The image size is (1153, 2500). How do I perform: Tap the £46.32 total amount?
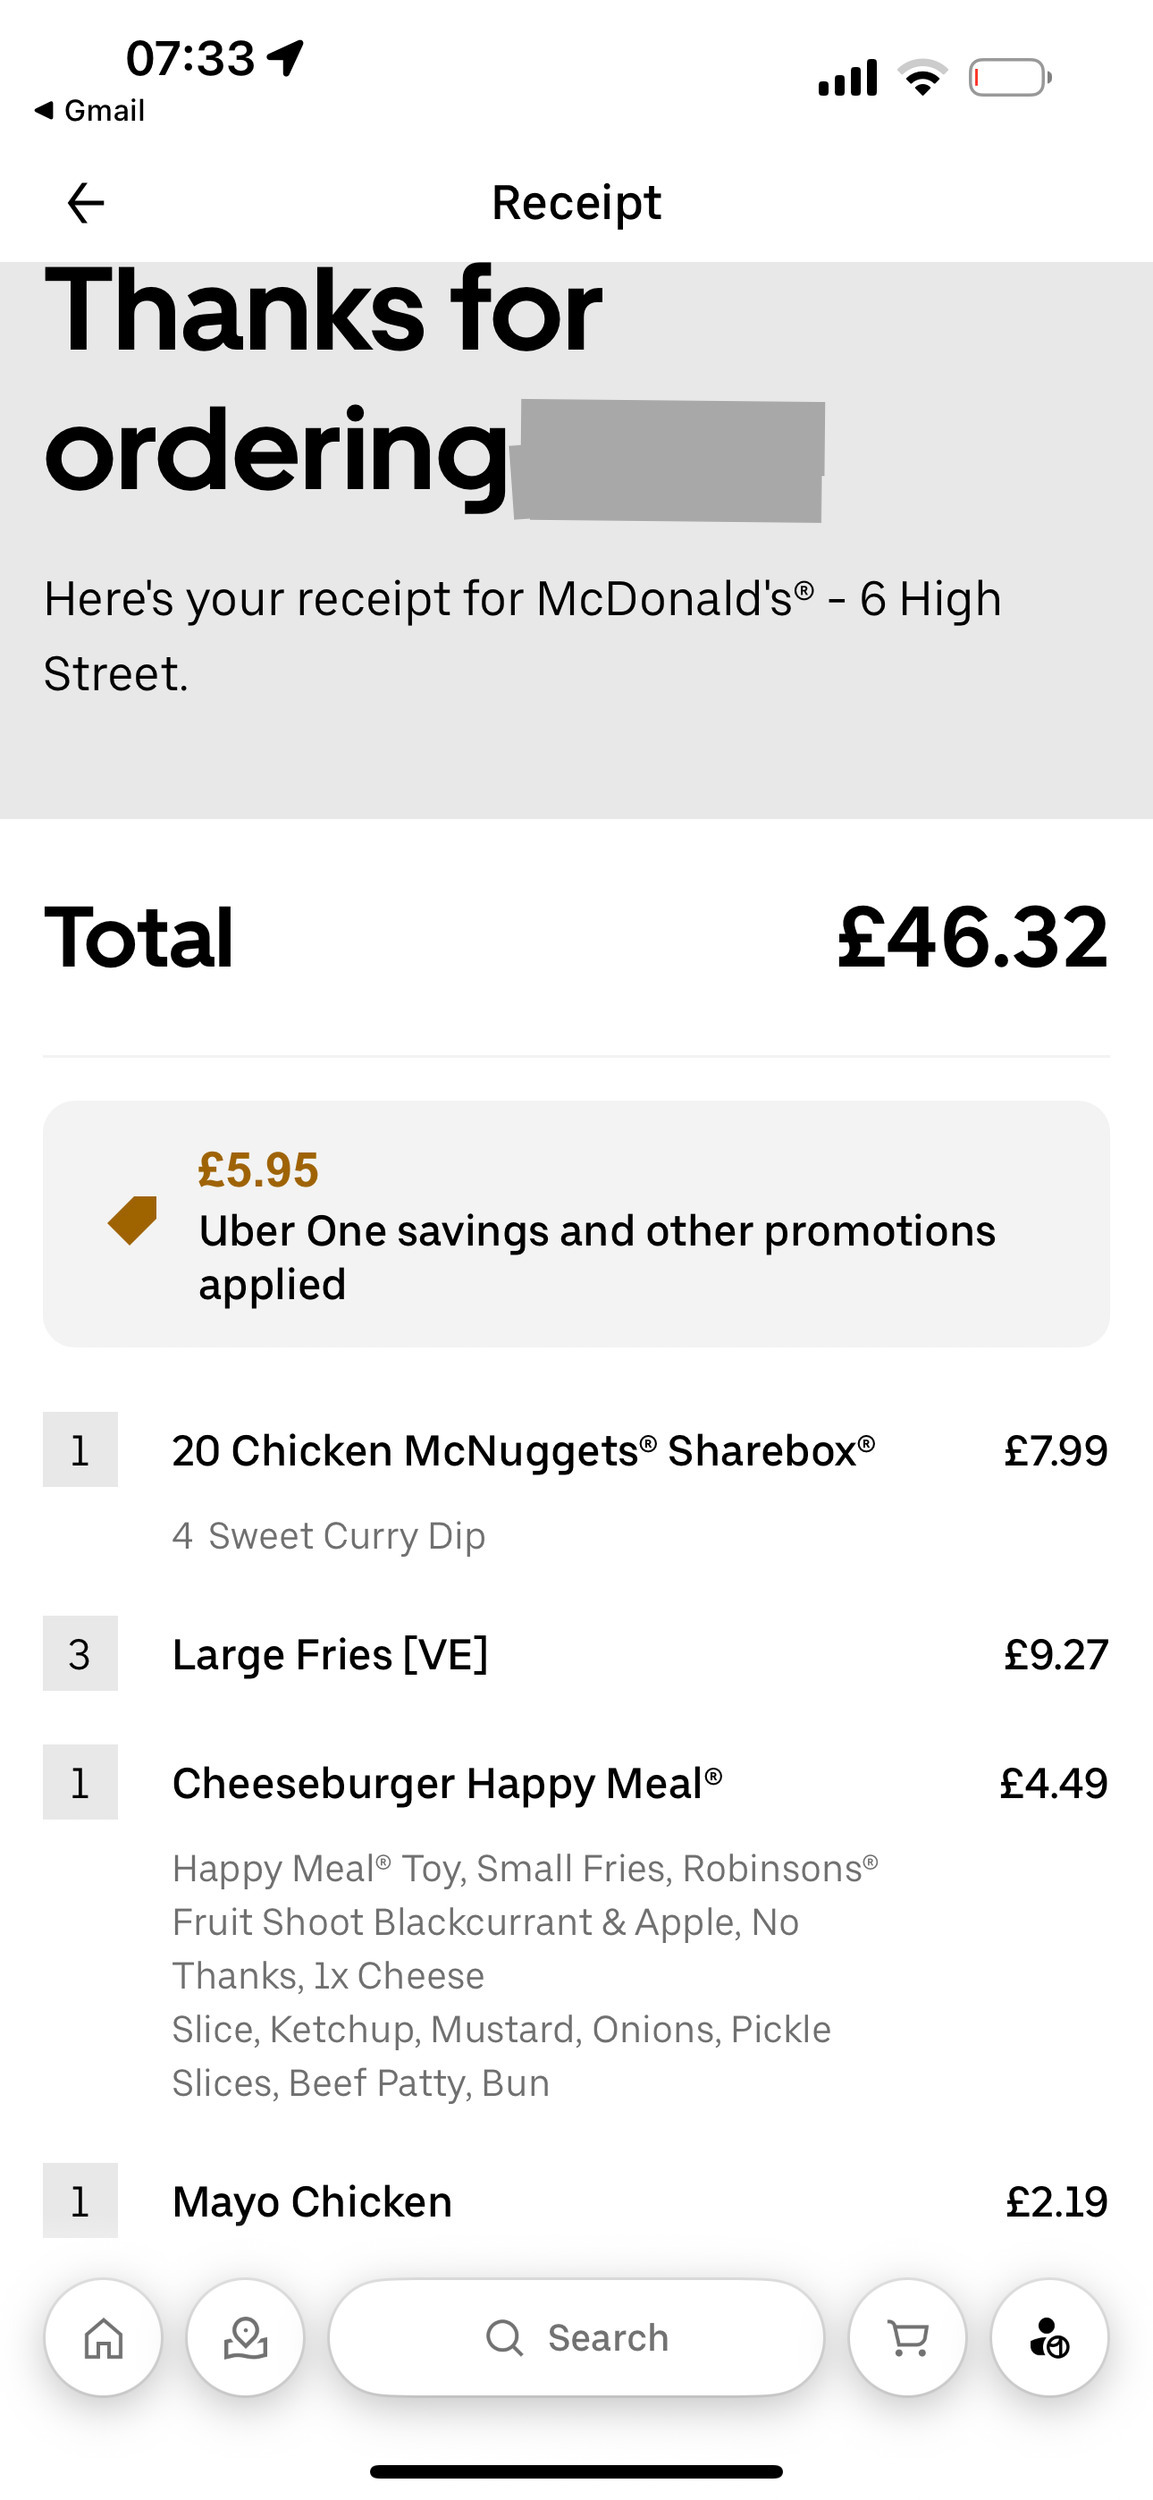tap(972, 937)
